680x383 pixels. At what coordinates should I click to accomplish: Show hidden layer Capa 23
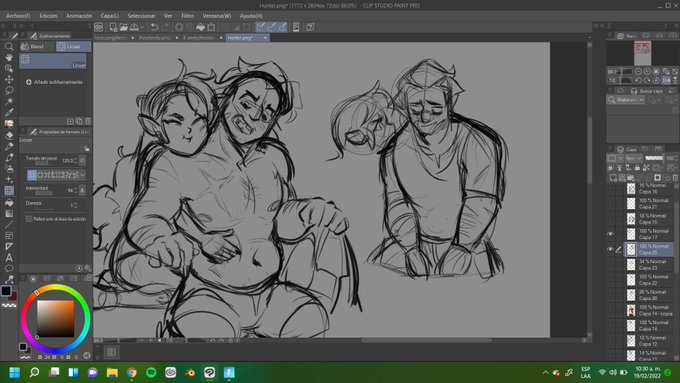611,265
